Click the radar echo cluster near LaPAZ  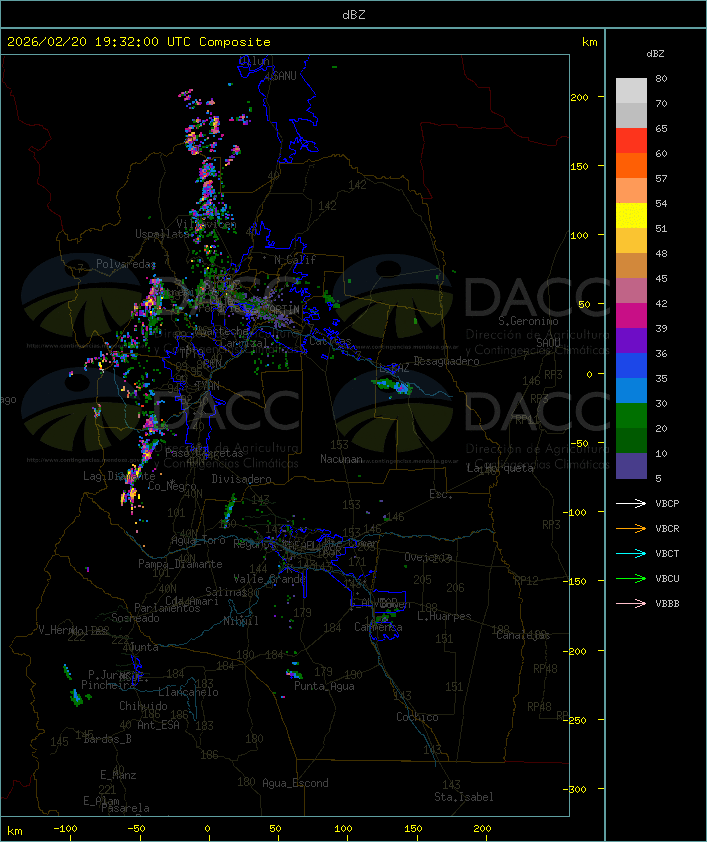coord(393,385)
